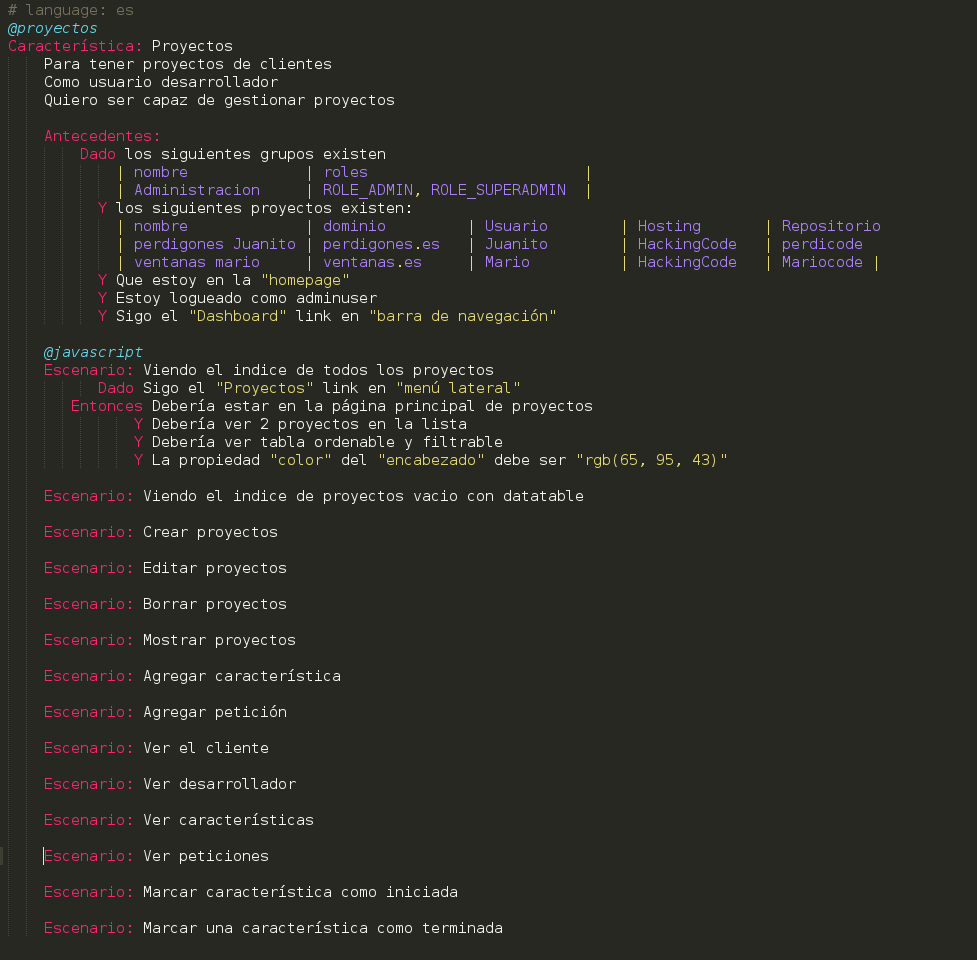This screenshot has height=960, width=977.
Task: Click the 'Característica:' keyword
Action: point(75,47)
